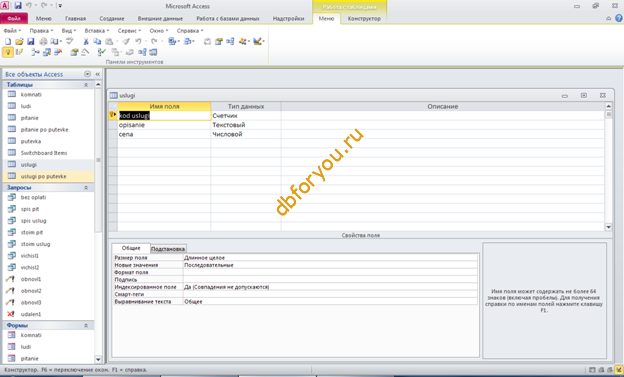Collapse the Формы group in navigation pane
The image size is (624, 377).
pyautogui.click(x=86, y=326)
